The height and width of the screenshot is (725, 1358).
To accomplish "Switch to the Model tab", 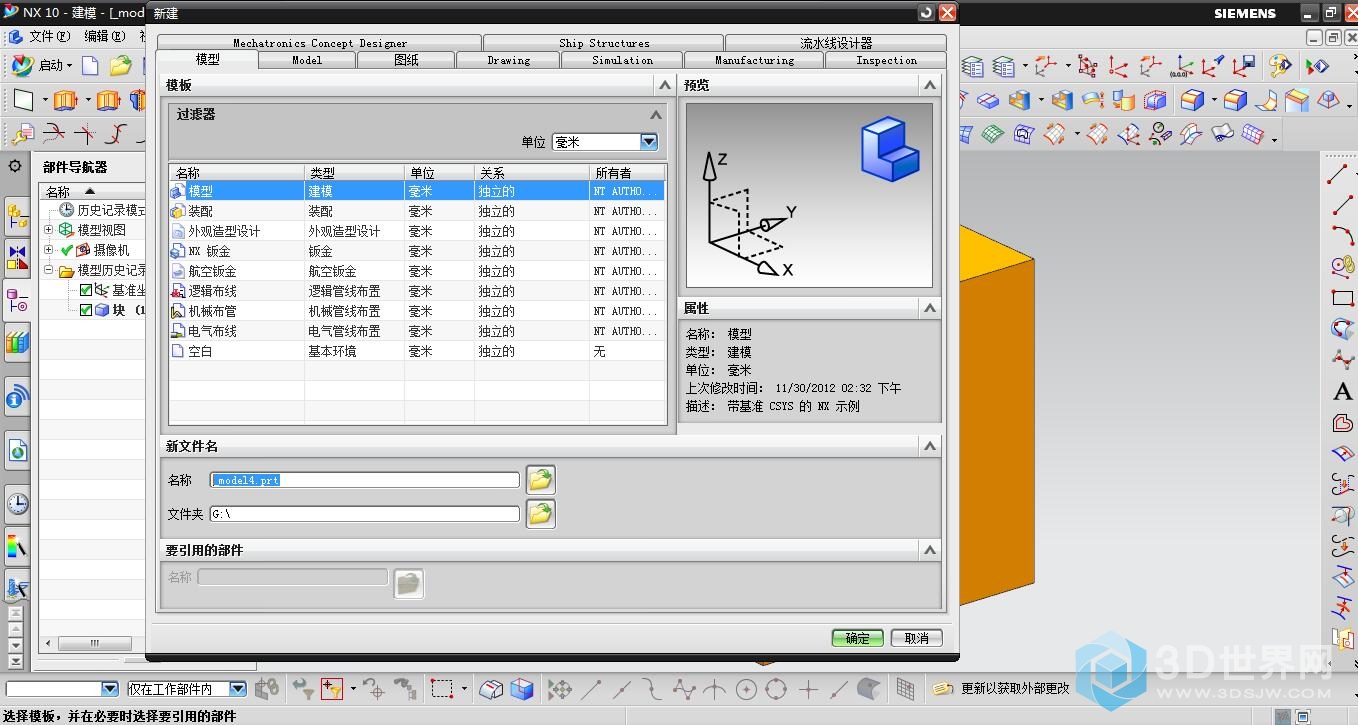I will click(x=307, y=60).
